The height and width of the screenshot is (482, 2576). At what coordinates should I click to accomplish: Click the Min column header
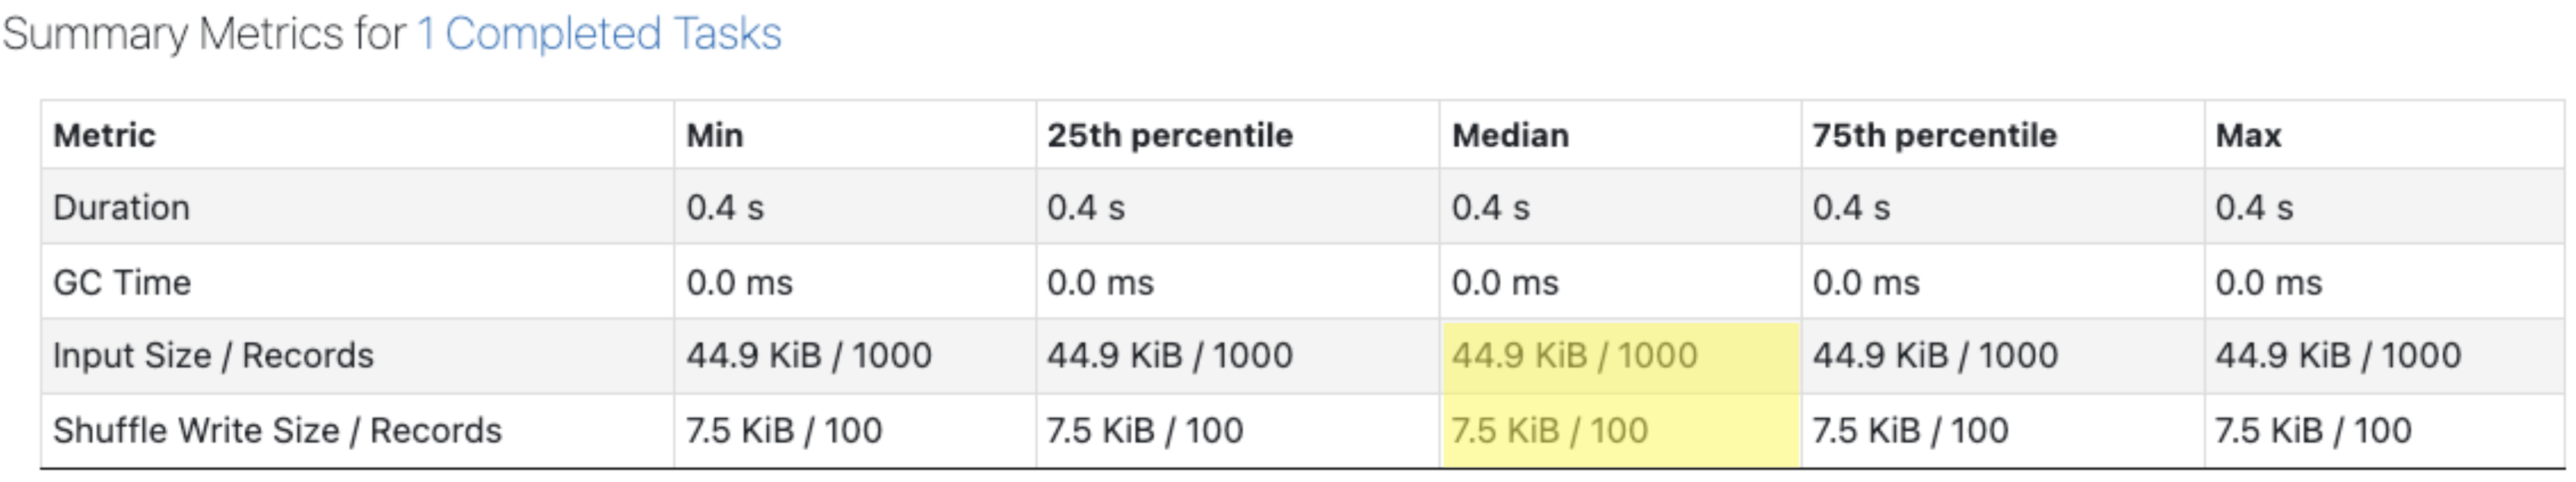click(x=714, y=135)
